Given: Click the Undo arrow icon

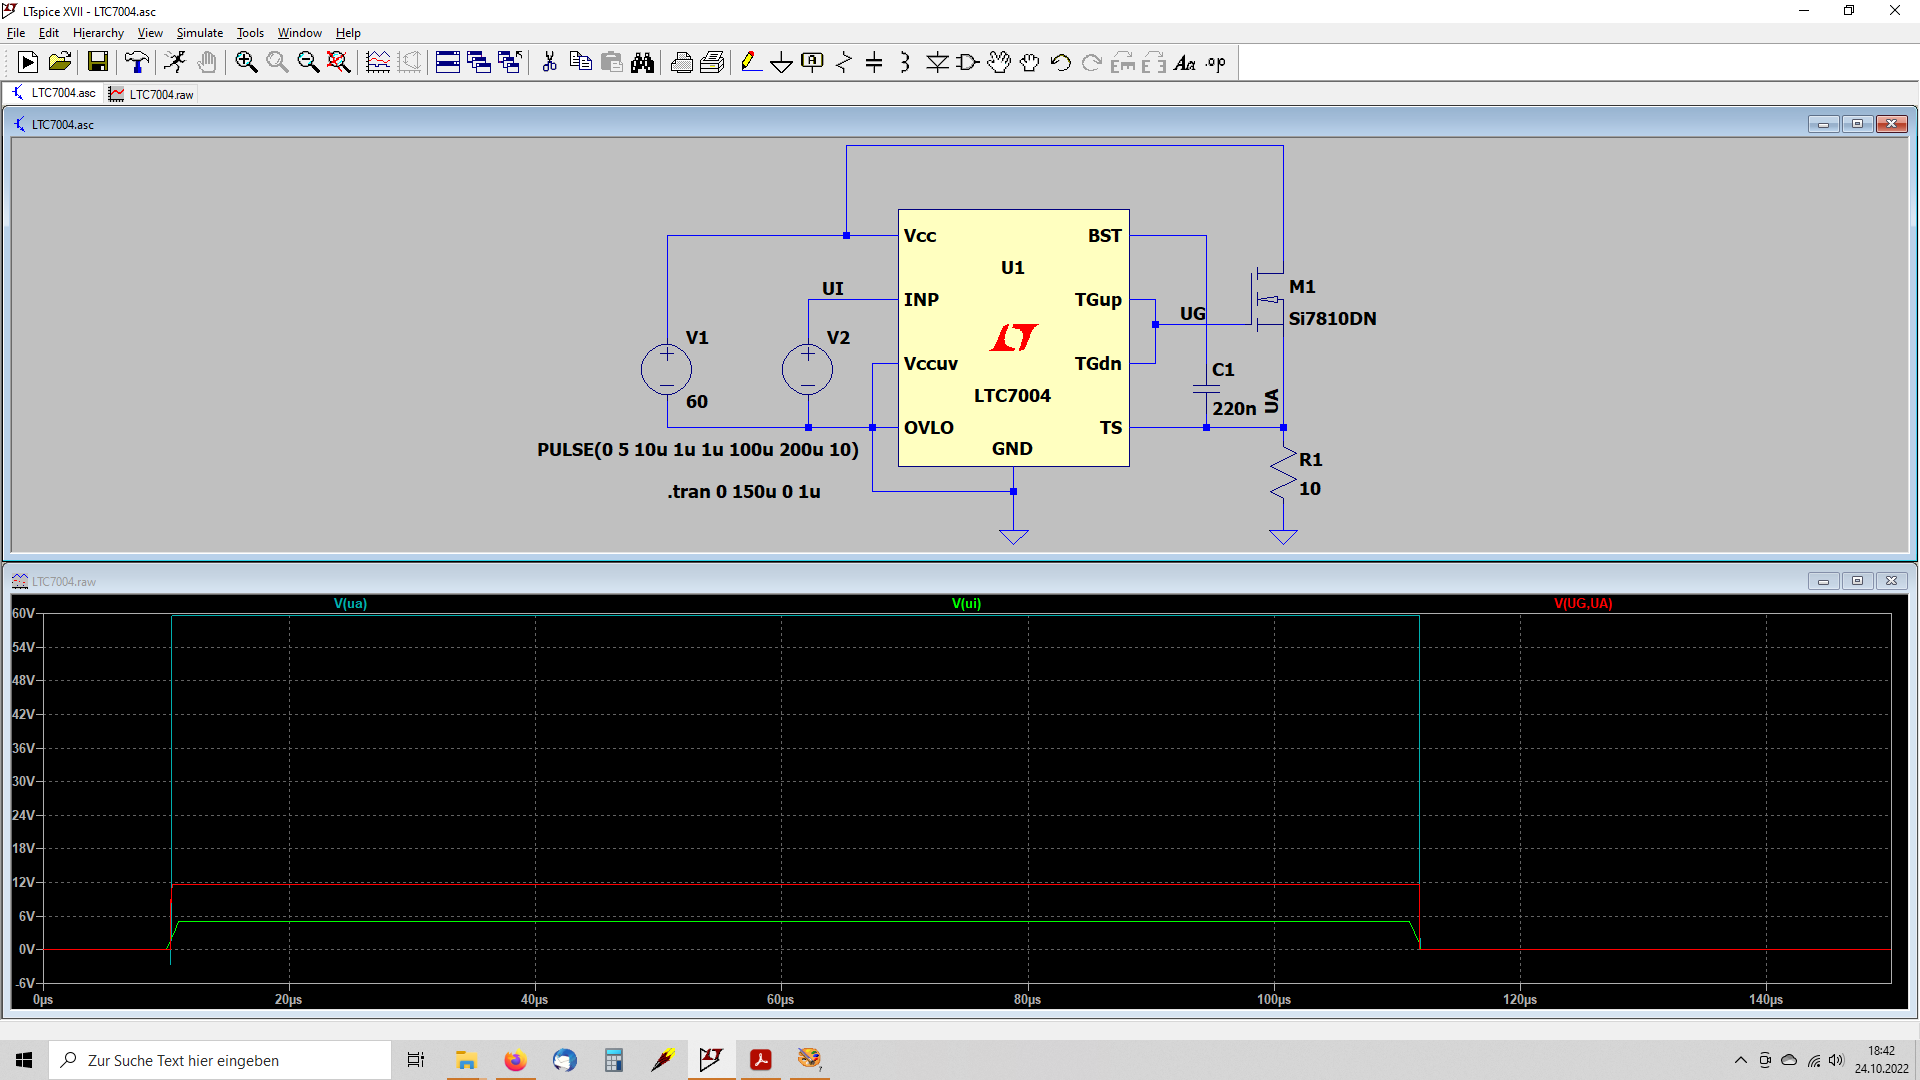Looking at the screenshot, I should click(1061, 63).
